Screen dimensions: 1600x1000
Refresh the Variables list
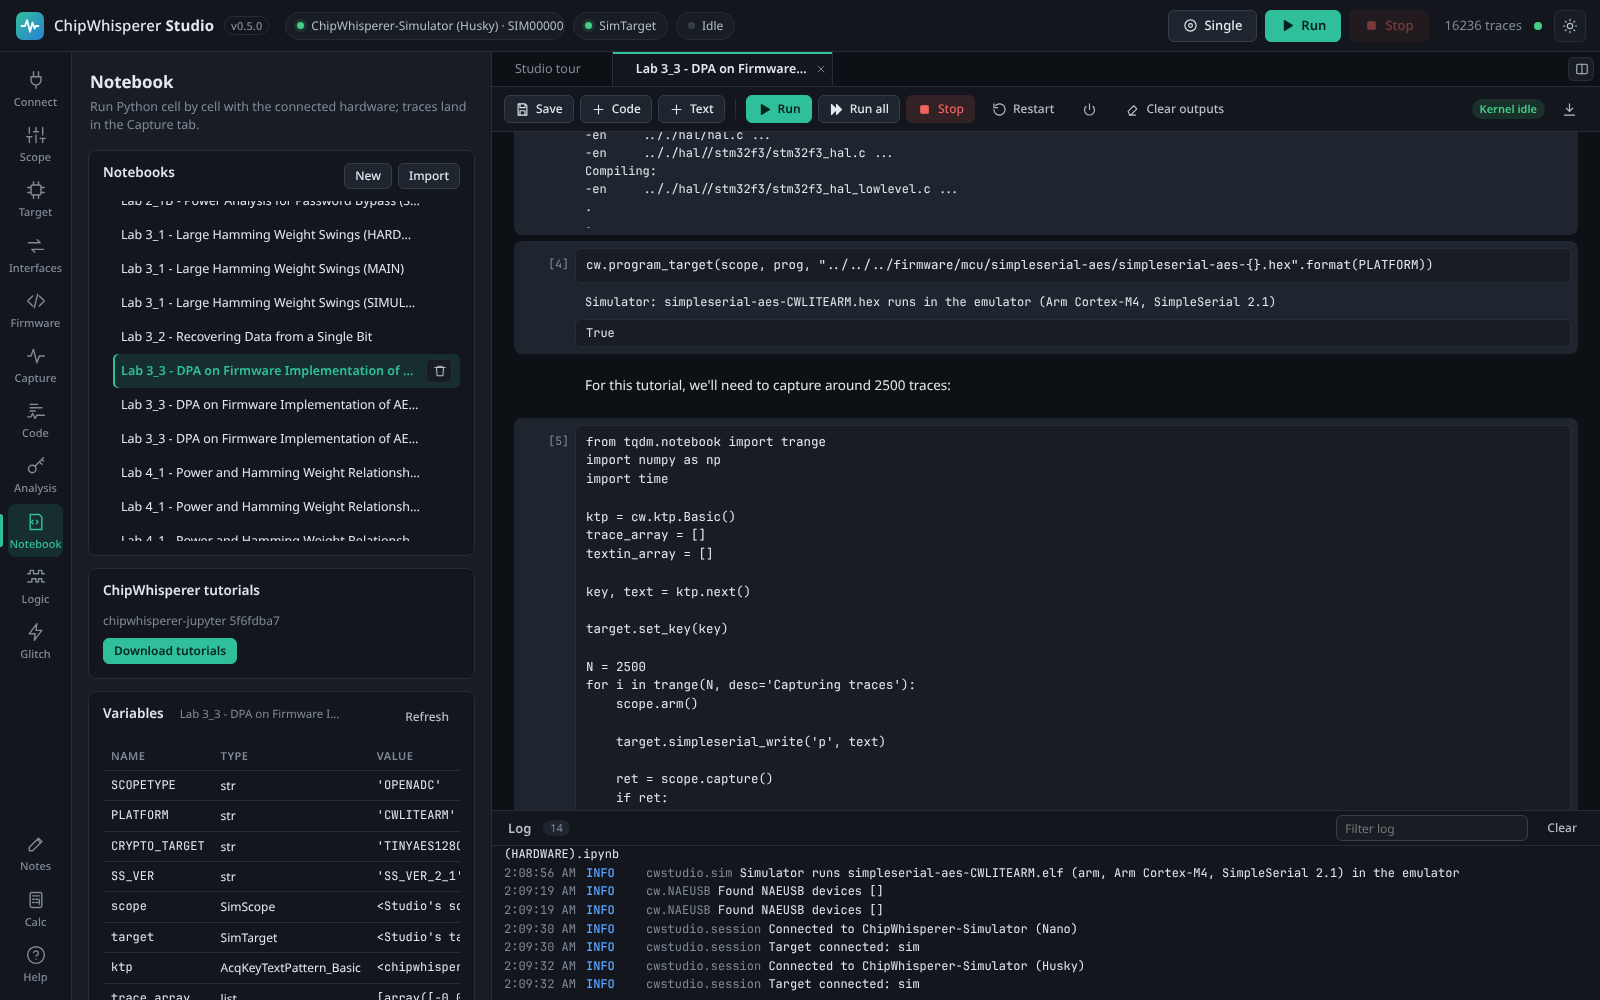(x=427, y=717)
